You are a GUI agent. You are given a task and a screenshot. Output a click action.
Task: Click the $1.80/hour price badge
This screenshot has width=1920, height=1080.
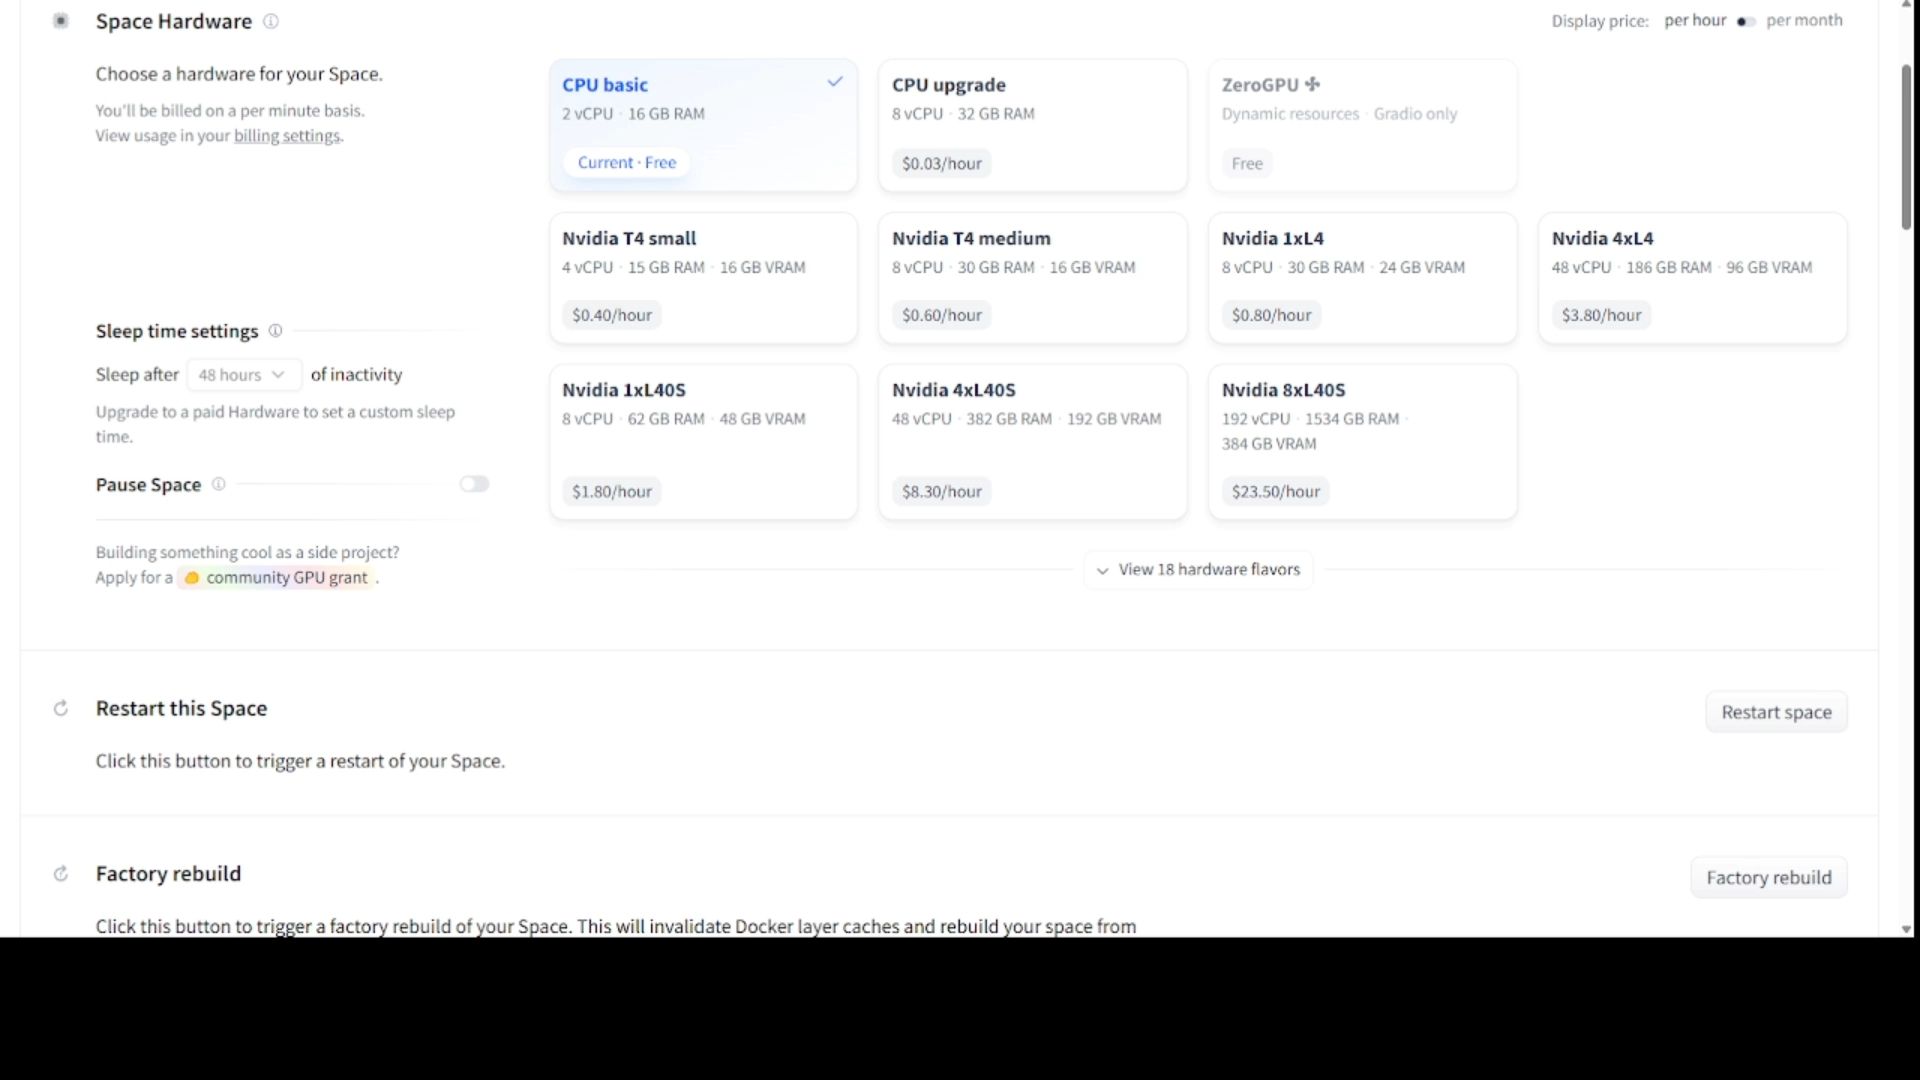611,492
